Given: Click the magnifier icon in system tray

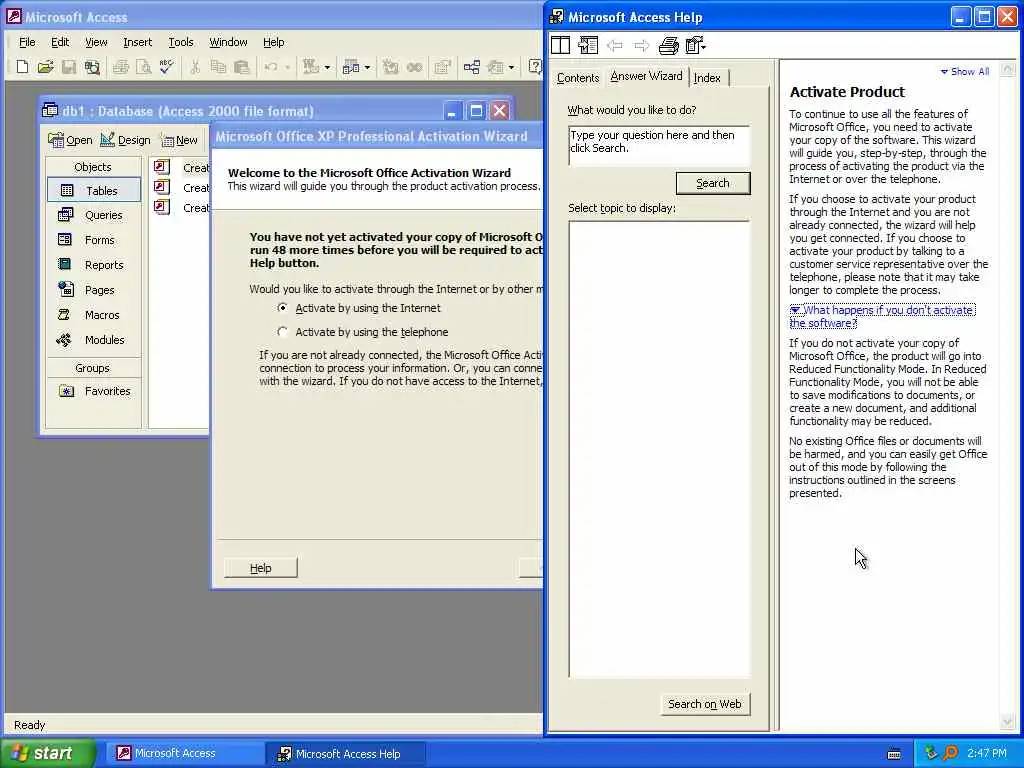Looking at the screenshot, I should (950, 753).
